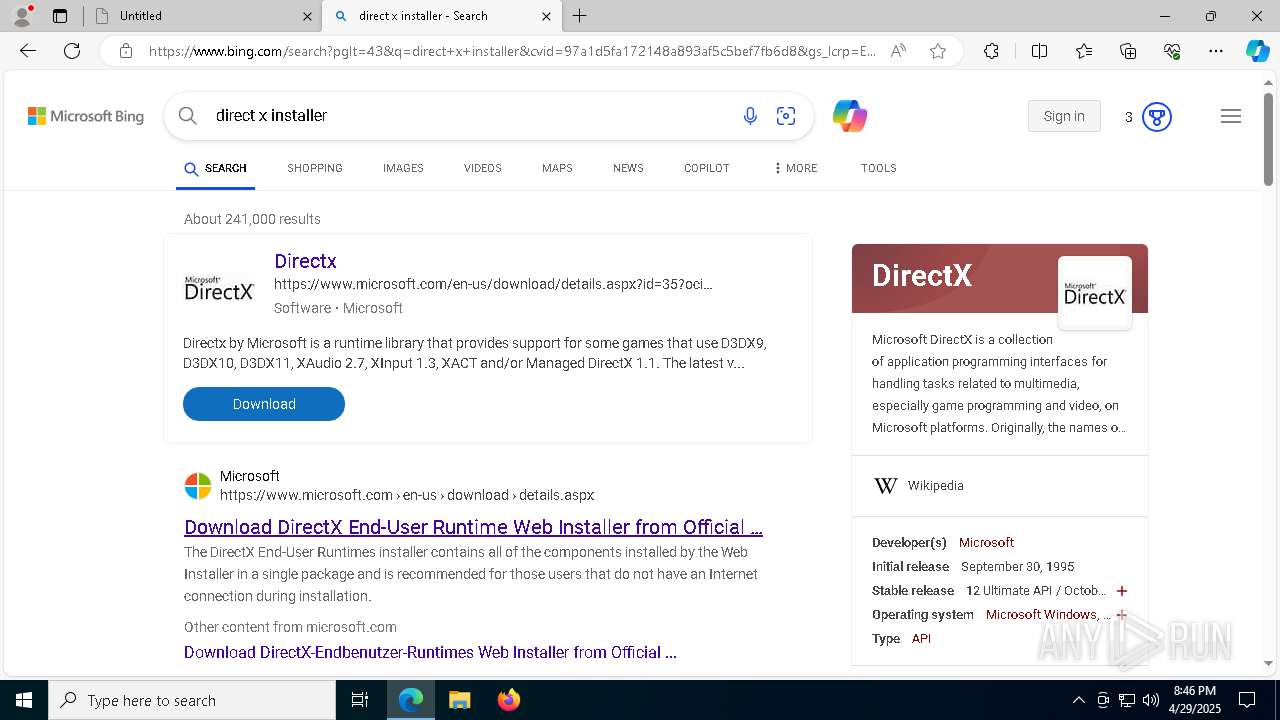Image resolution: width=1280 pixels, height=720 pixels.
Task: Open the Directx result title link
Action: [x=305, y=261]
